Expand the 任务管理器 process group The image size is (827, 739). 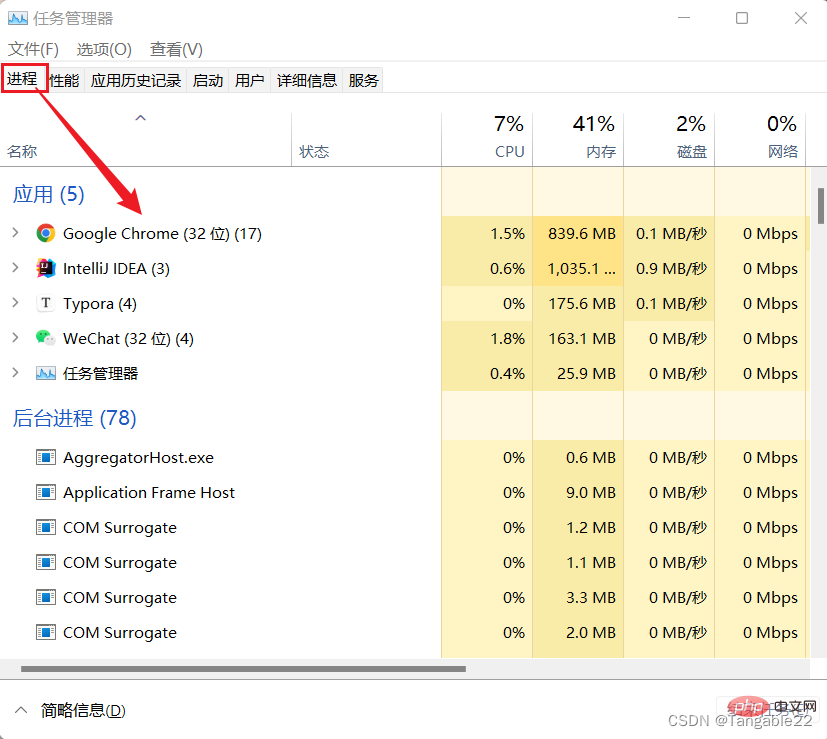(x=15, y=373)
